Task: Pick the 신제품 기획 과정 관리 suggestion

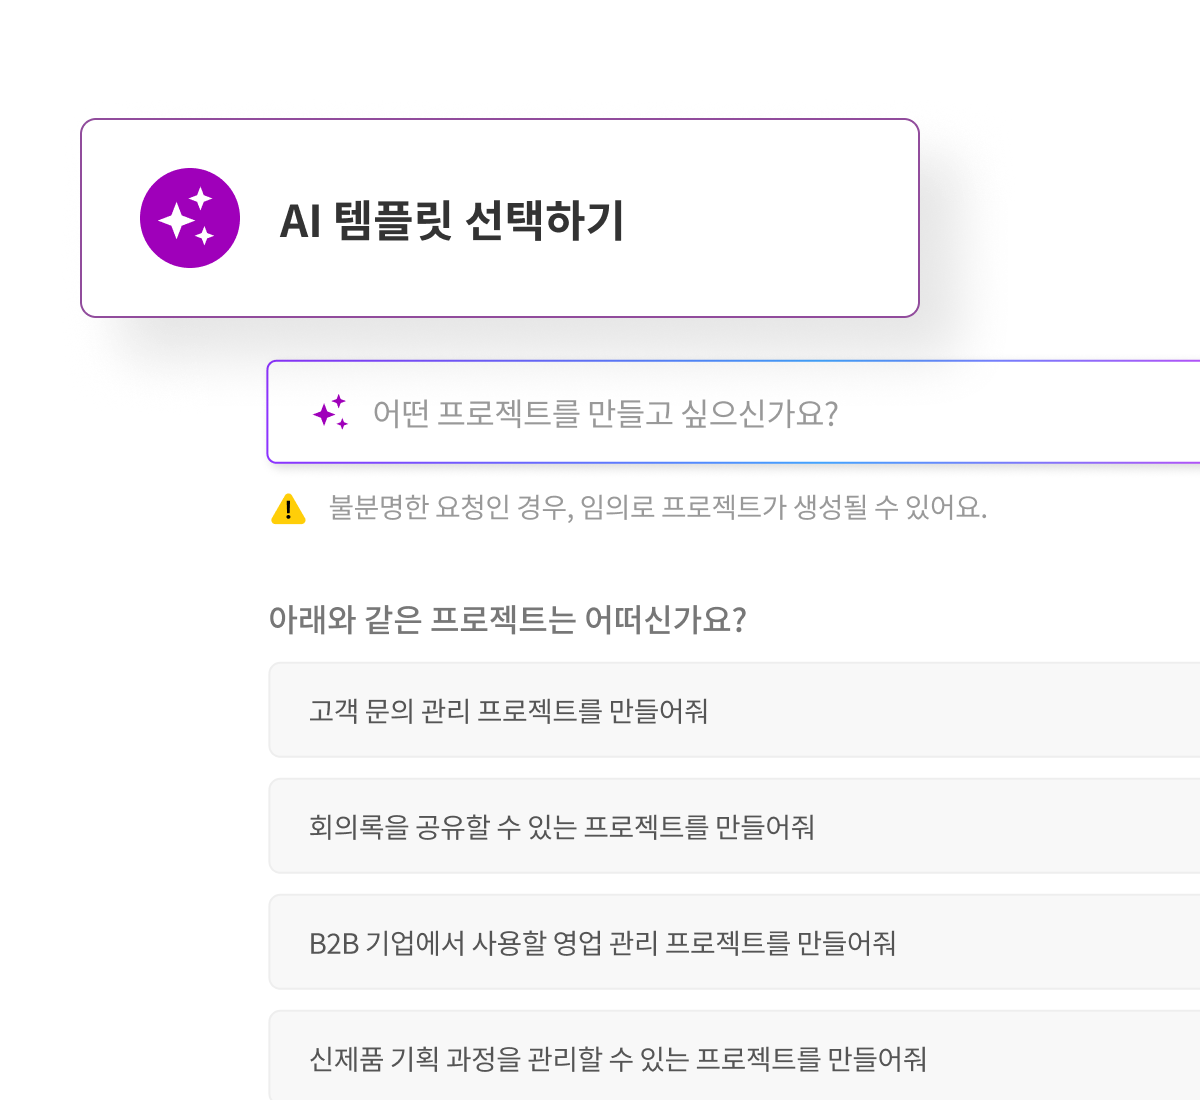Action: click(x=734, y=1056)
